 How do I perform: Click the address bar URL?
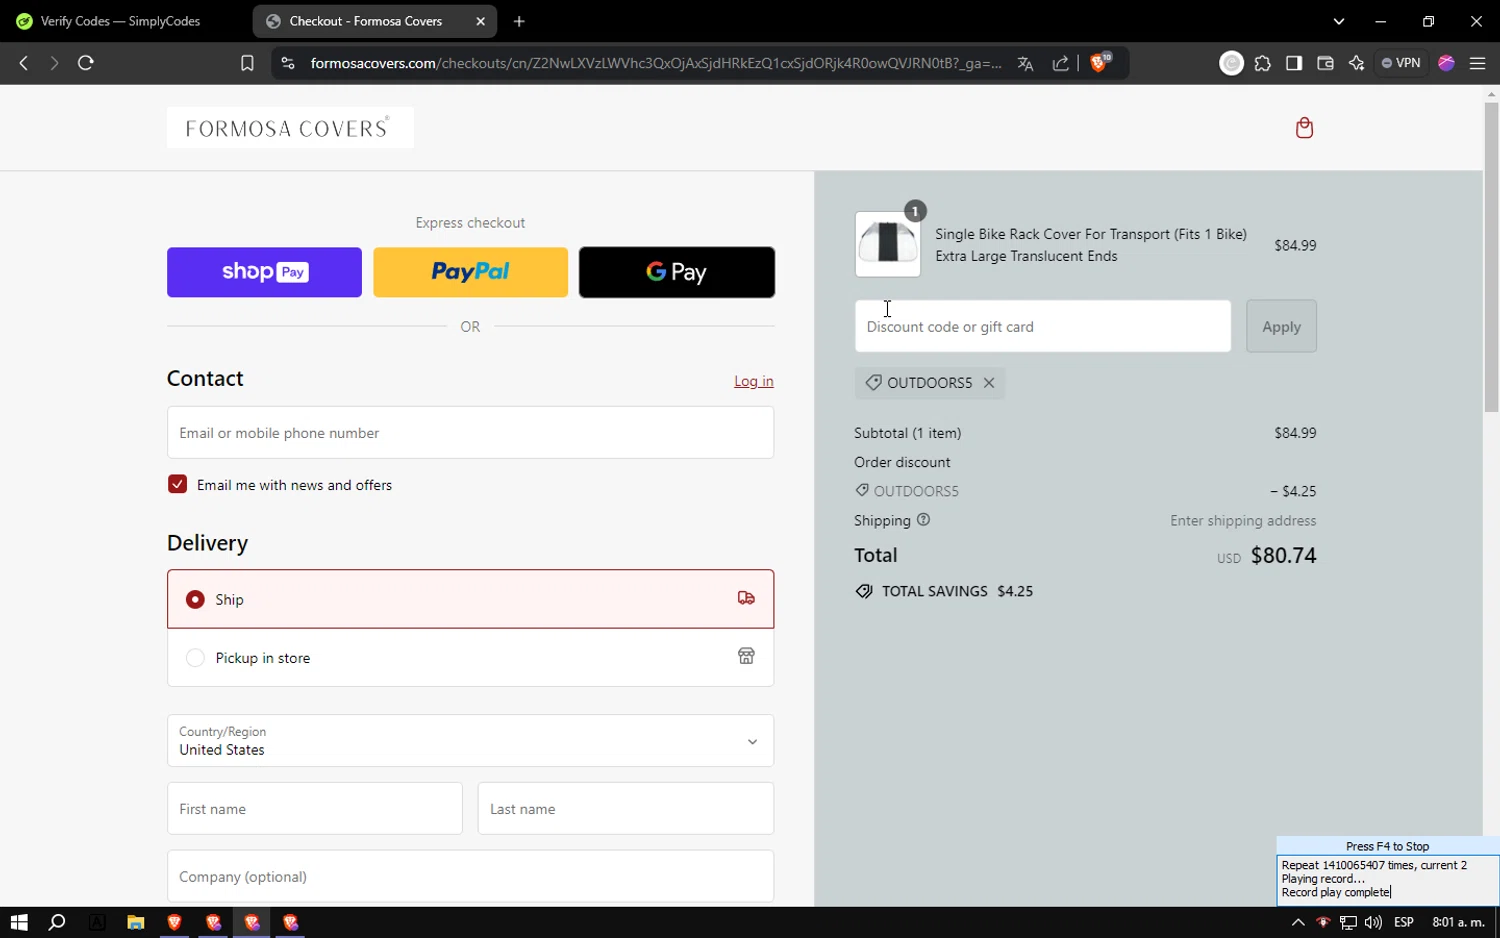pos(655,63)
